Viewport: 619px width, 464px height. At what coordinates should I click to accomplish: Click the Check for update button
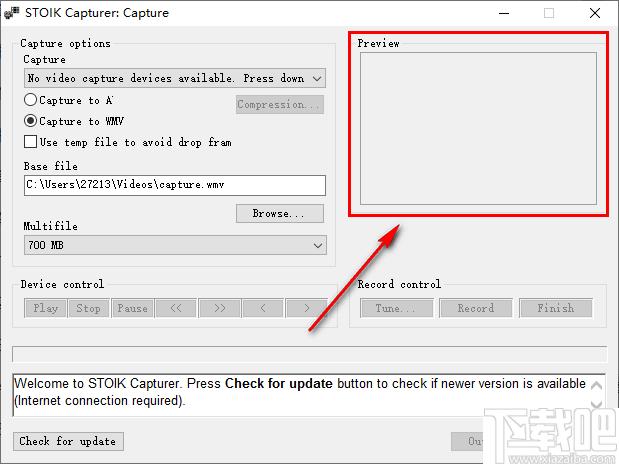click(68, 441)
